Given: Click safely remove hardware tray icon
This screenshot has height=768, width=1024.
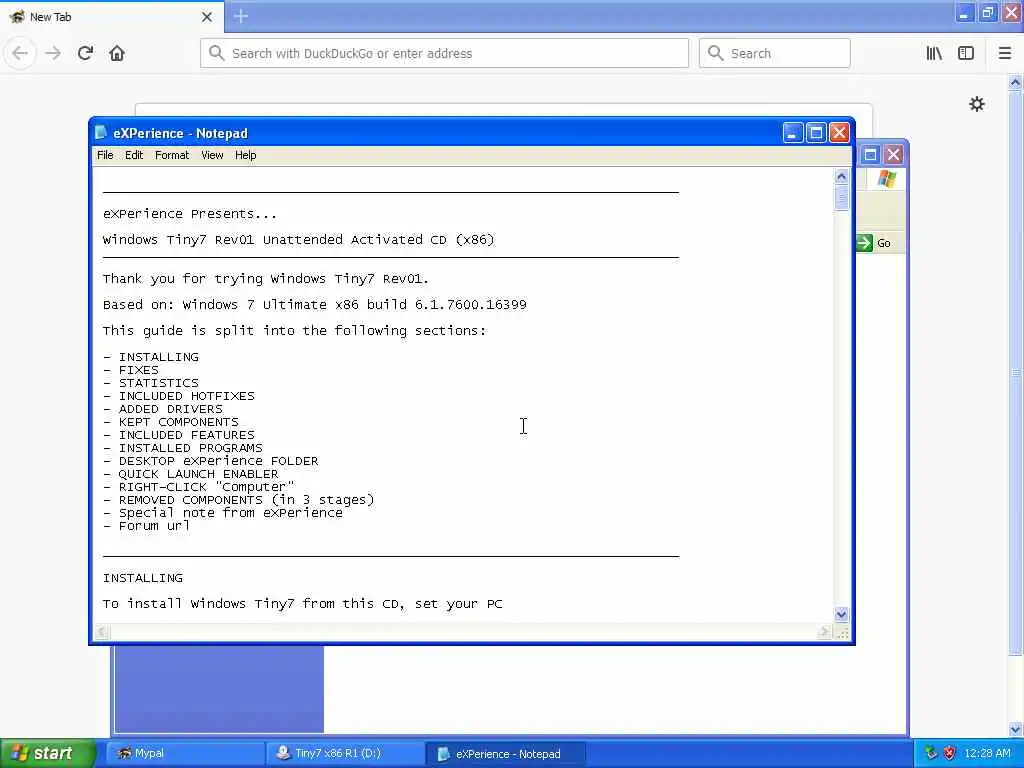Looking at the screenshot, I should [x=931, y=753].
